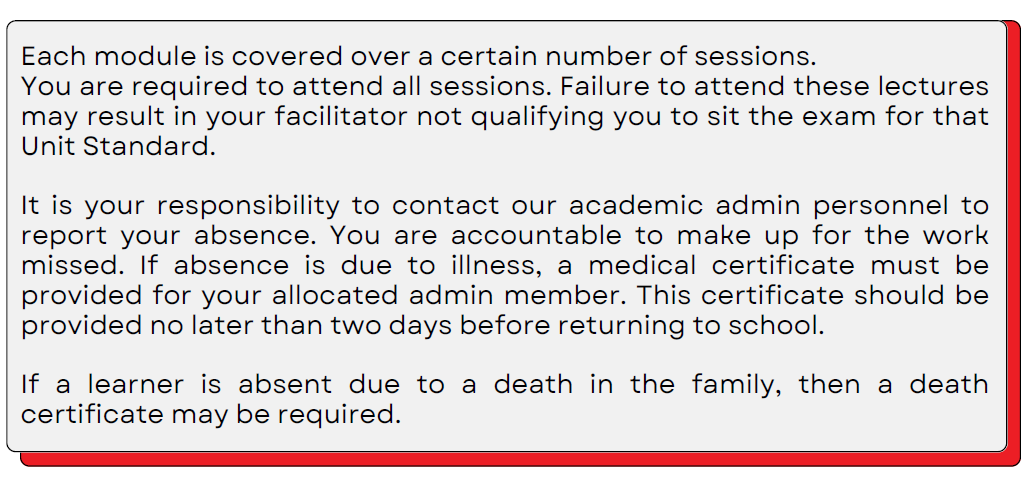Click the text "certificate may be required."

pos(210,415)
